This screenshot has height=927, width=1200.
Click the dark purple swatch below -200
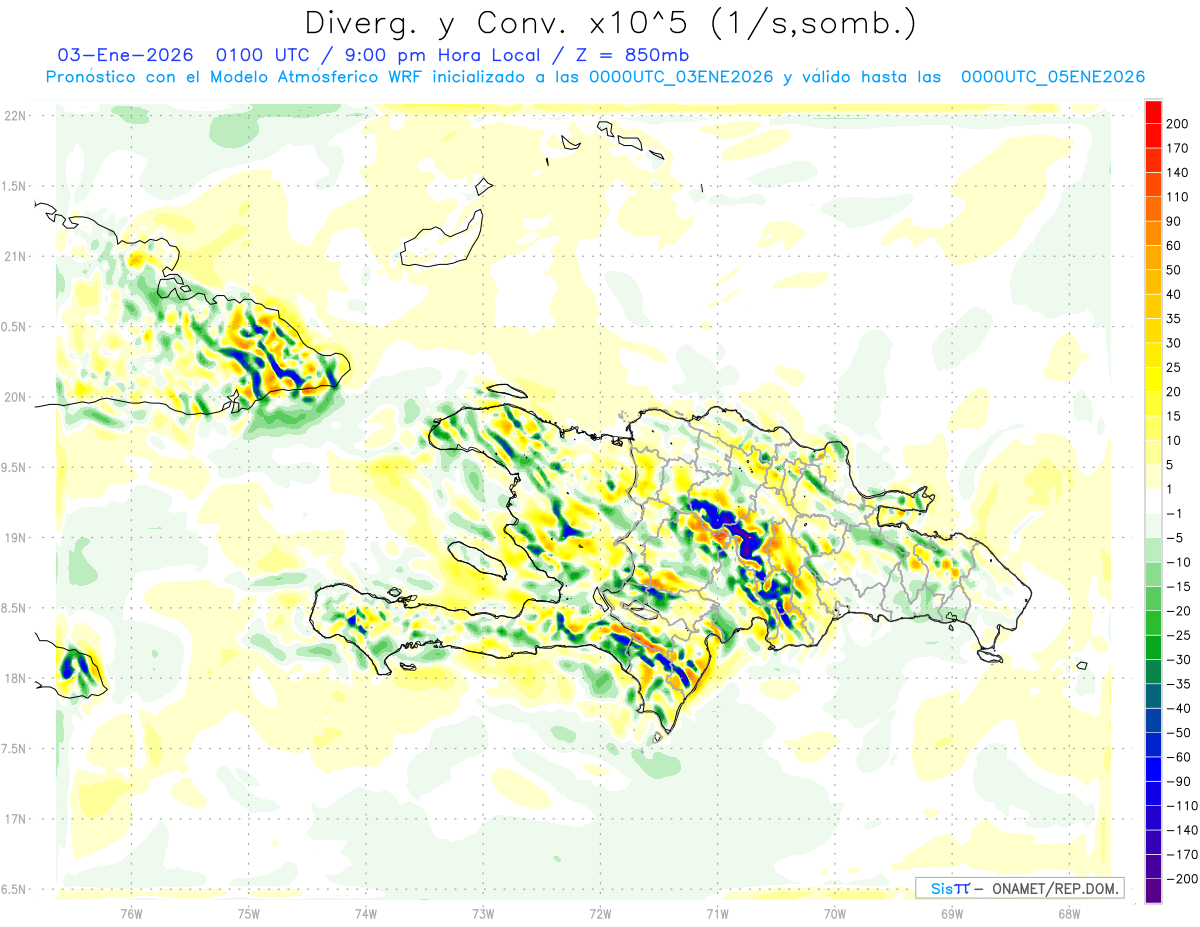[1153, 891]
